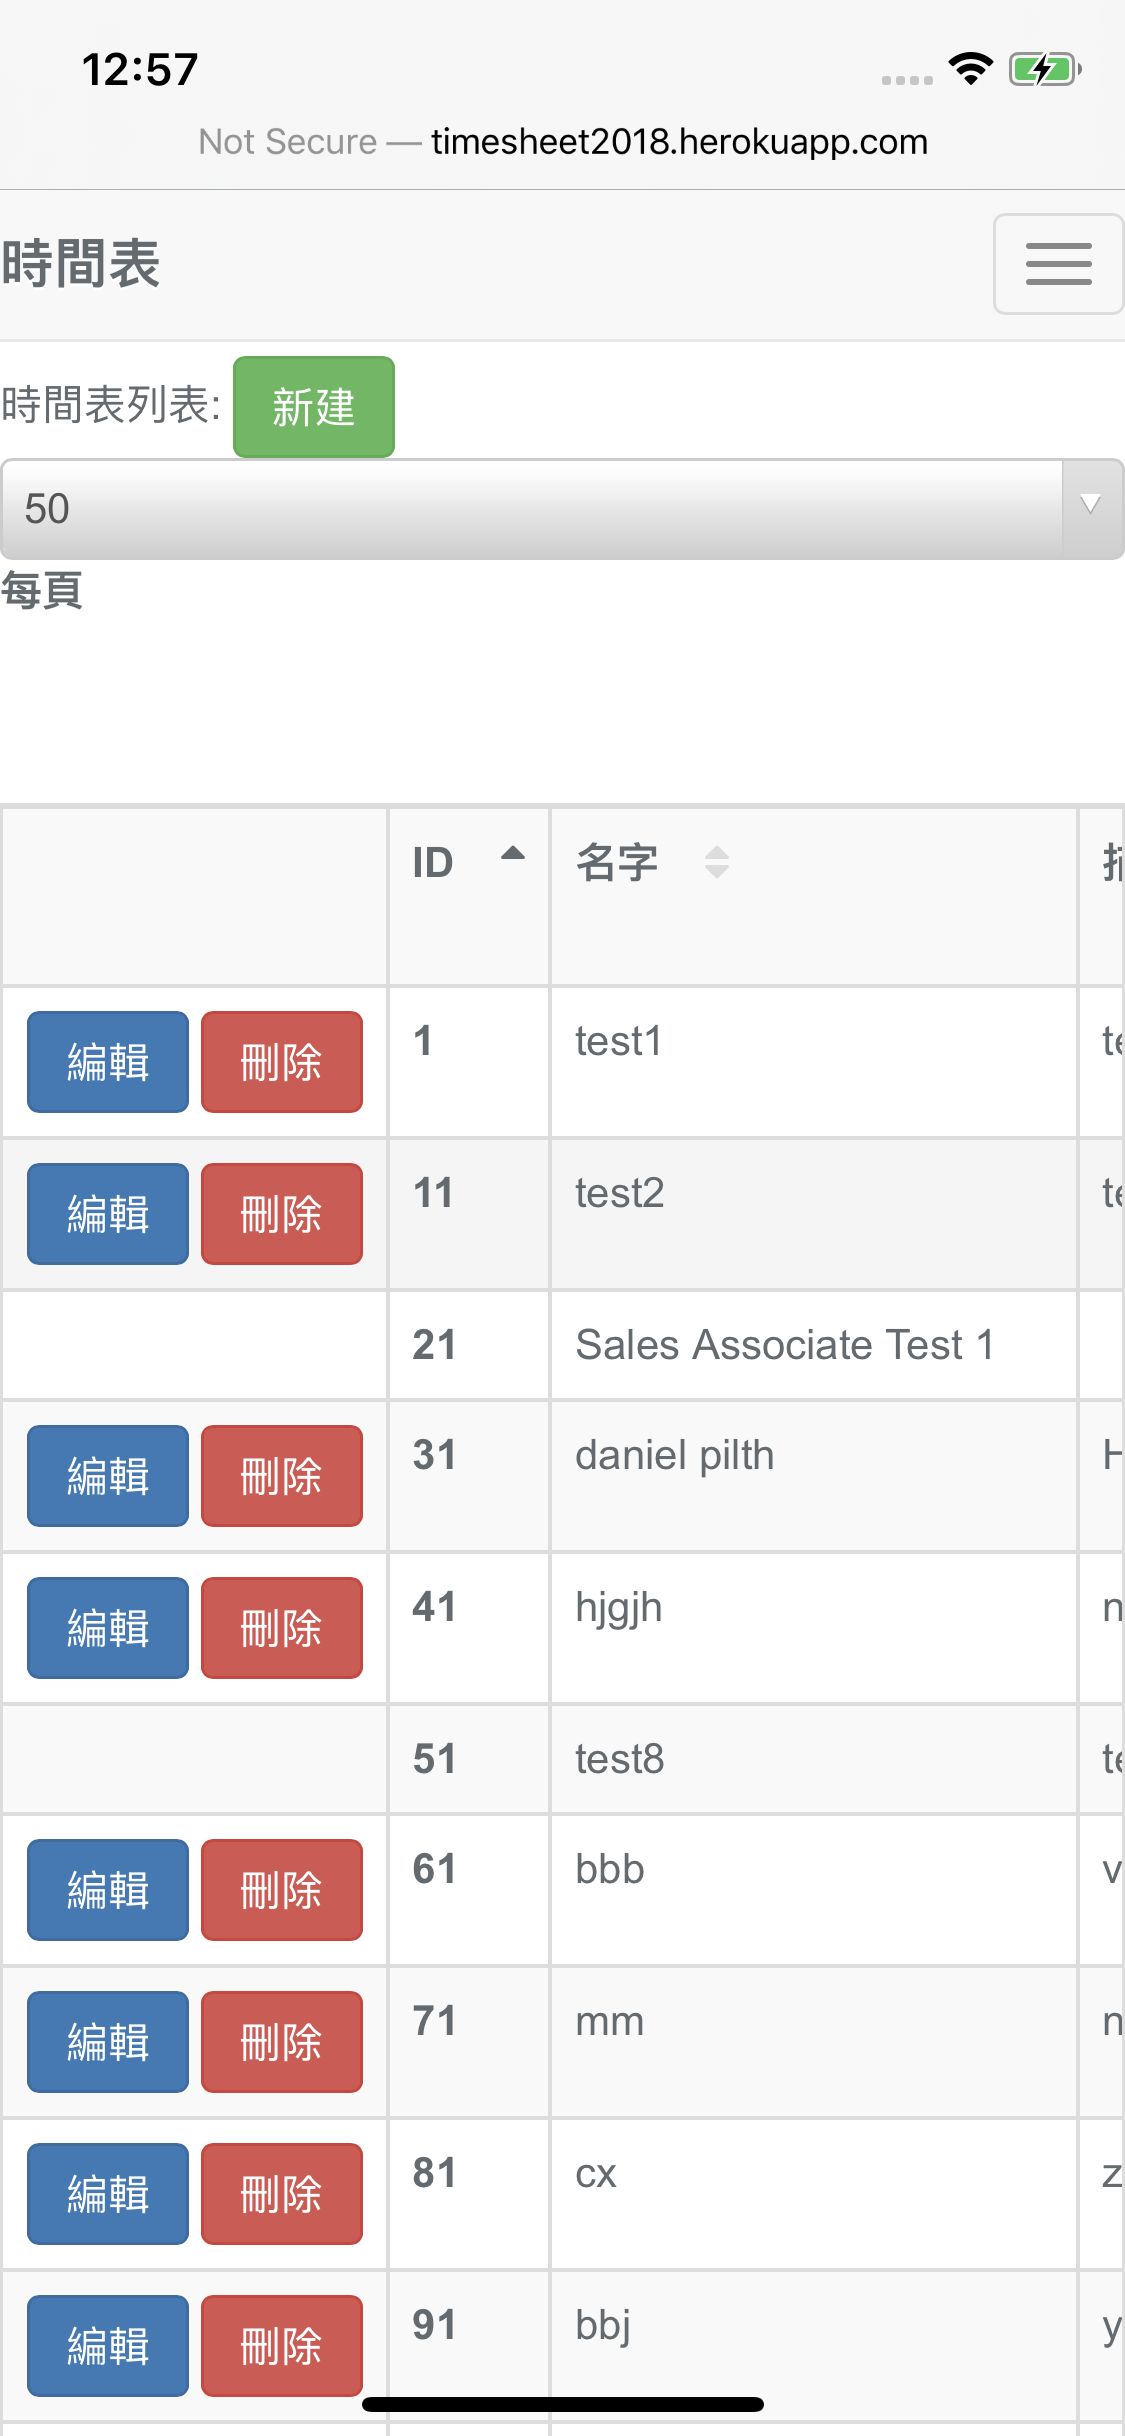The height and width of the screenshot is (2436, 1125).
Task: Click the test8 name cell
Action: [x=620, y=1759]
